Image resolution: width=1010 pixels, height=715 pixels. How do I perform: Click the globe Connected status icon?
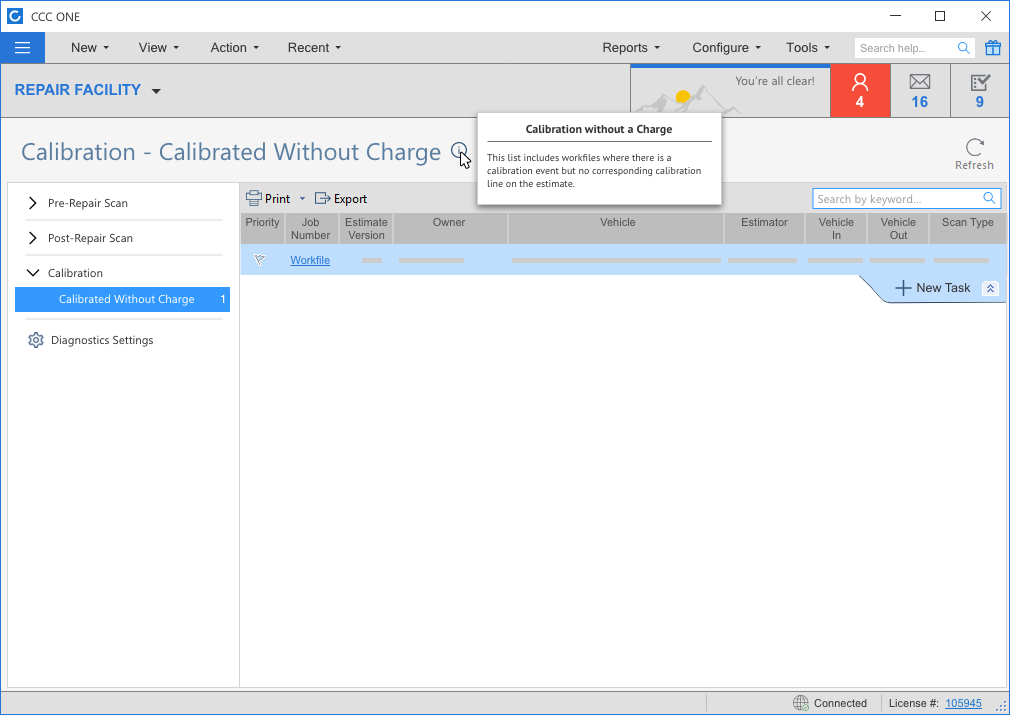(801, 703)
